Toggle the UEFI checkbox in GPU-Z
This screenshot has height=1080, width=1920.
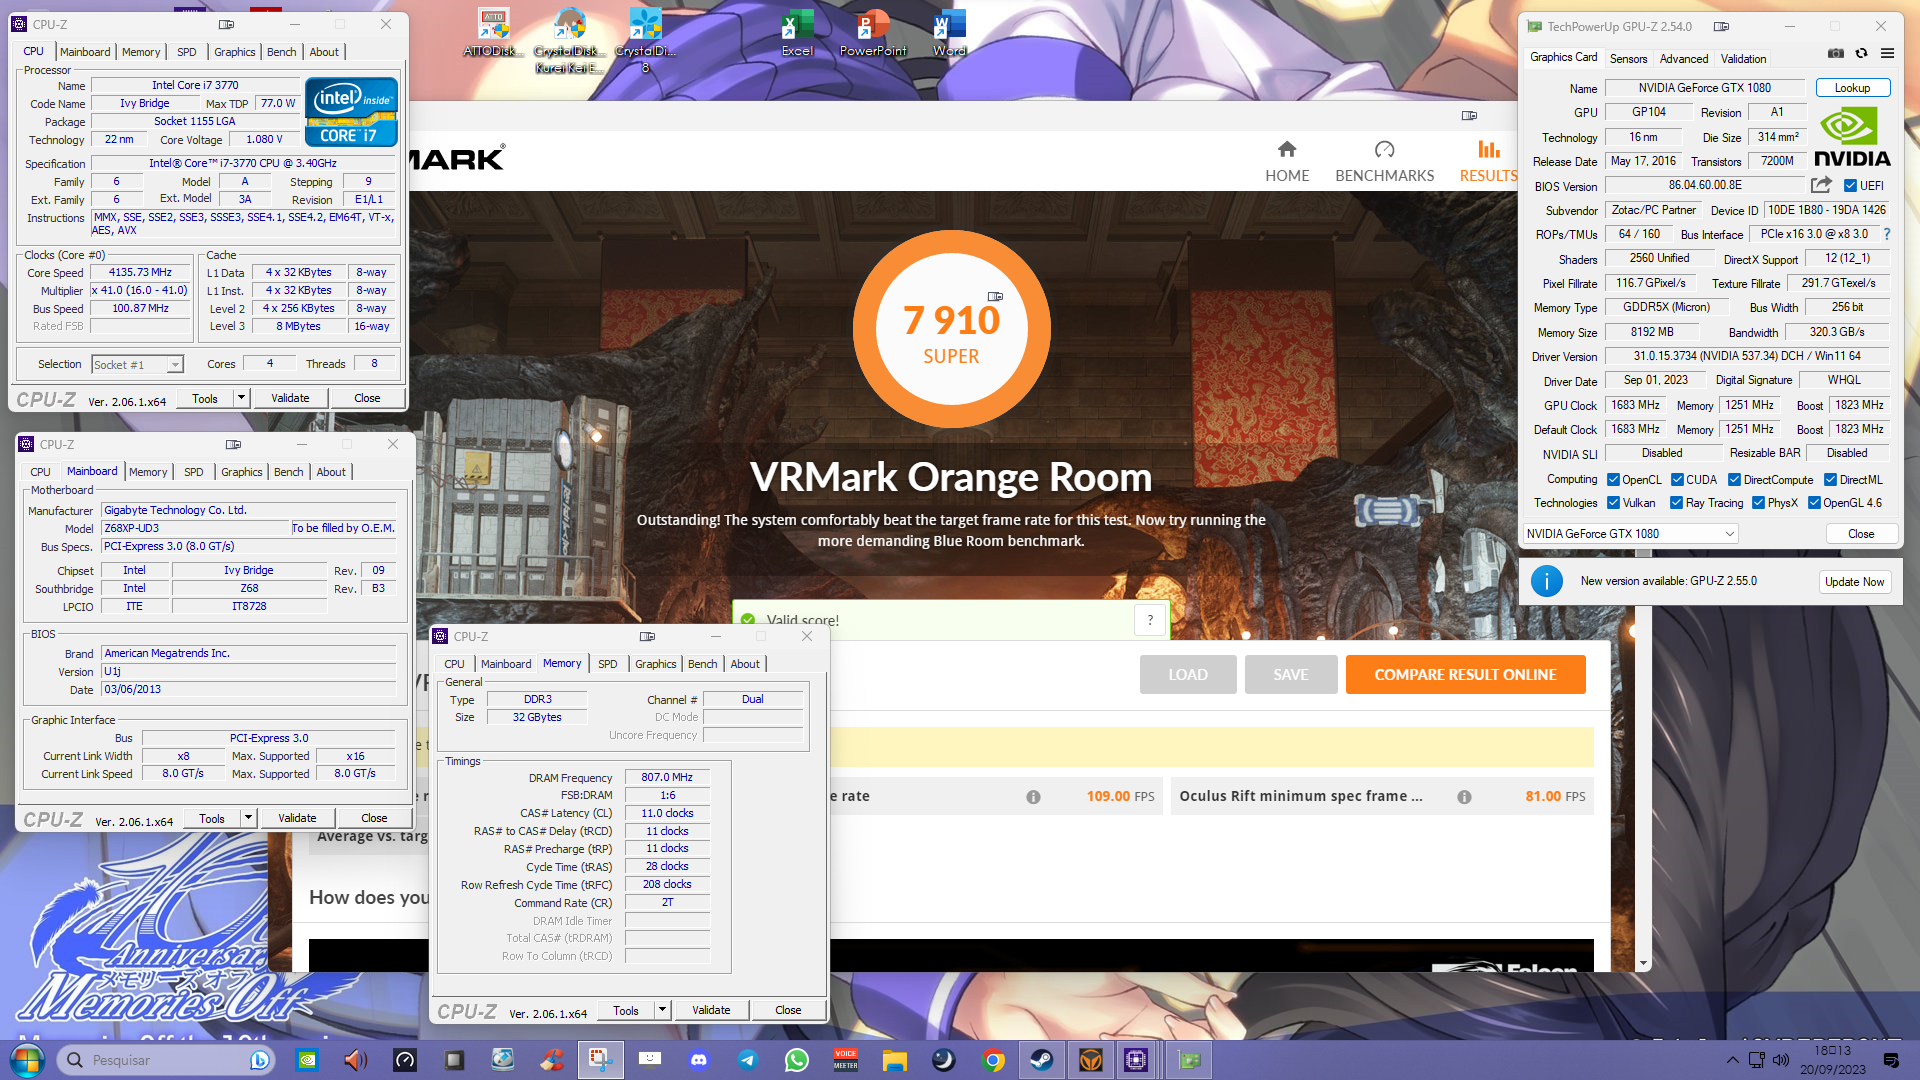(1850, 186)
